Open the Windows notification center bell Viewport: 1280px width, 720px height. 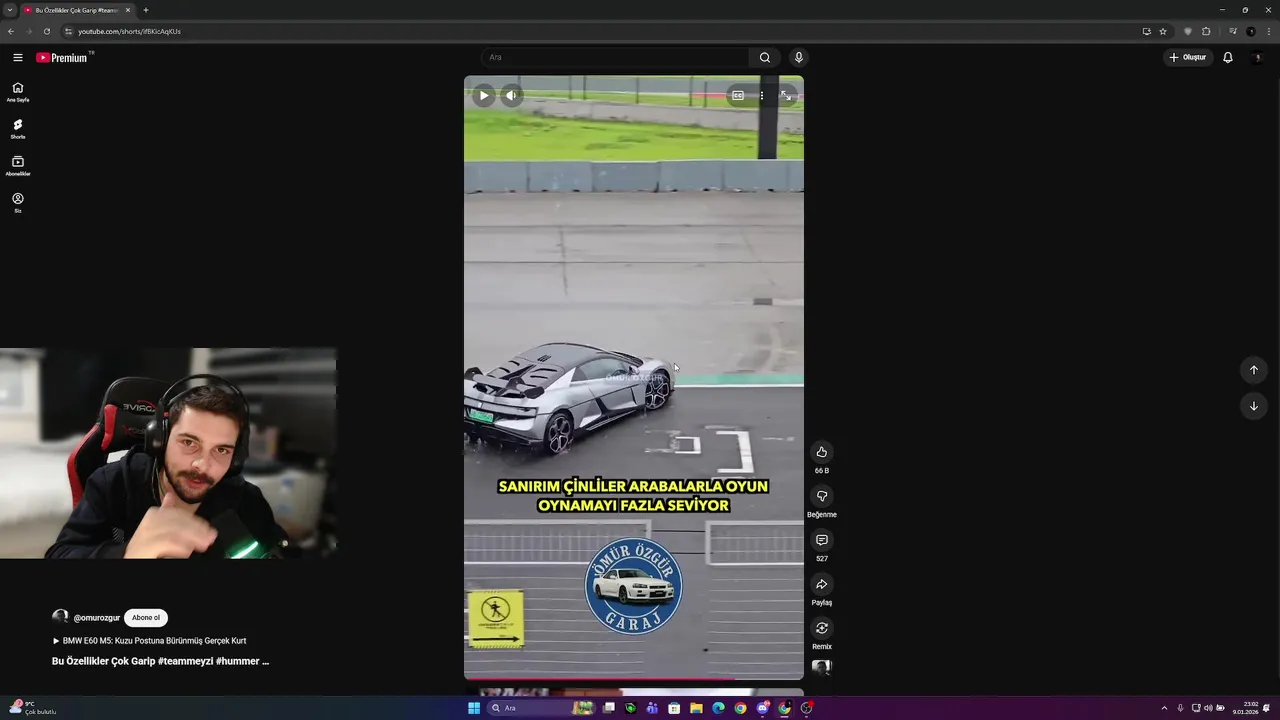[x=1266, y=708]
